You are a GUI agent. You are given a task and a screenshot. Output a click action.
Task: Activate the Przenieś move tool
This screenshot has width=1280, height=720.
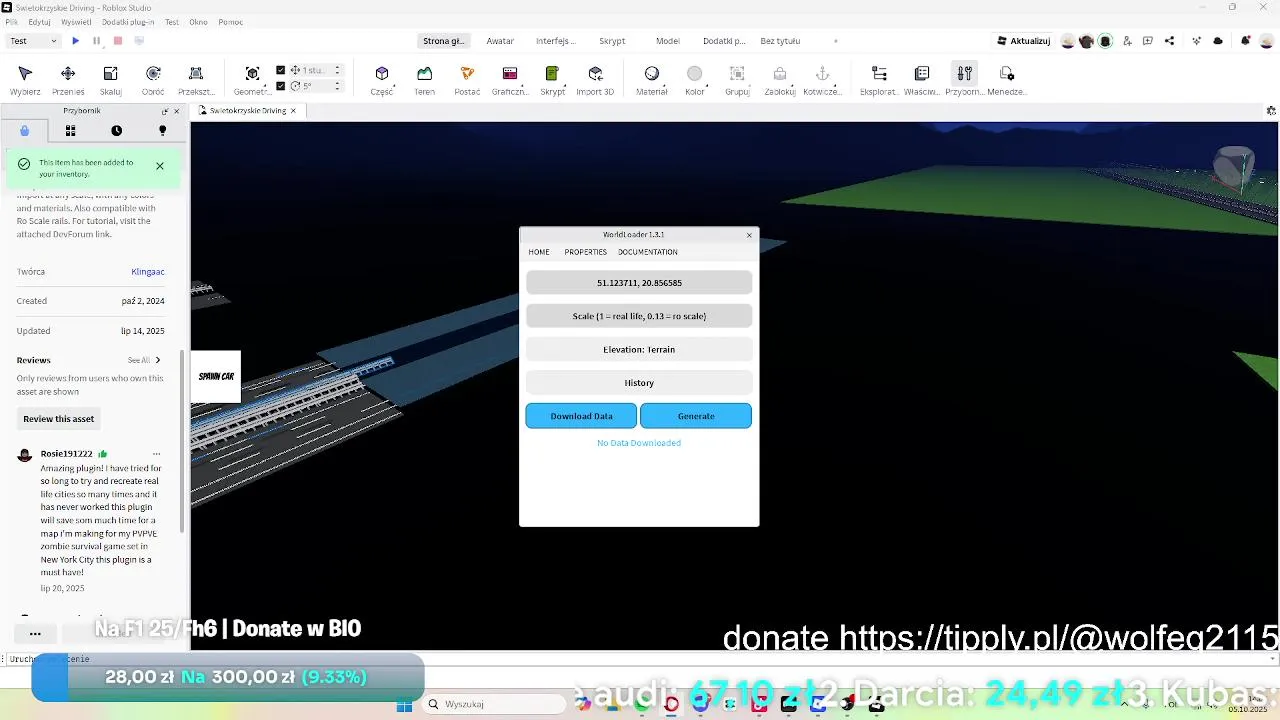click(68, 80)
